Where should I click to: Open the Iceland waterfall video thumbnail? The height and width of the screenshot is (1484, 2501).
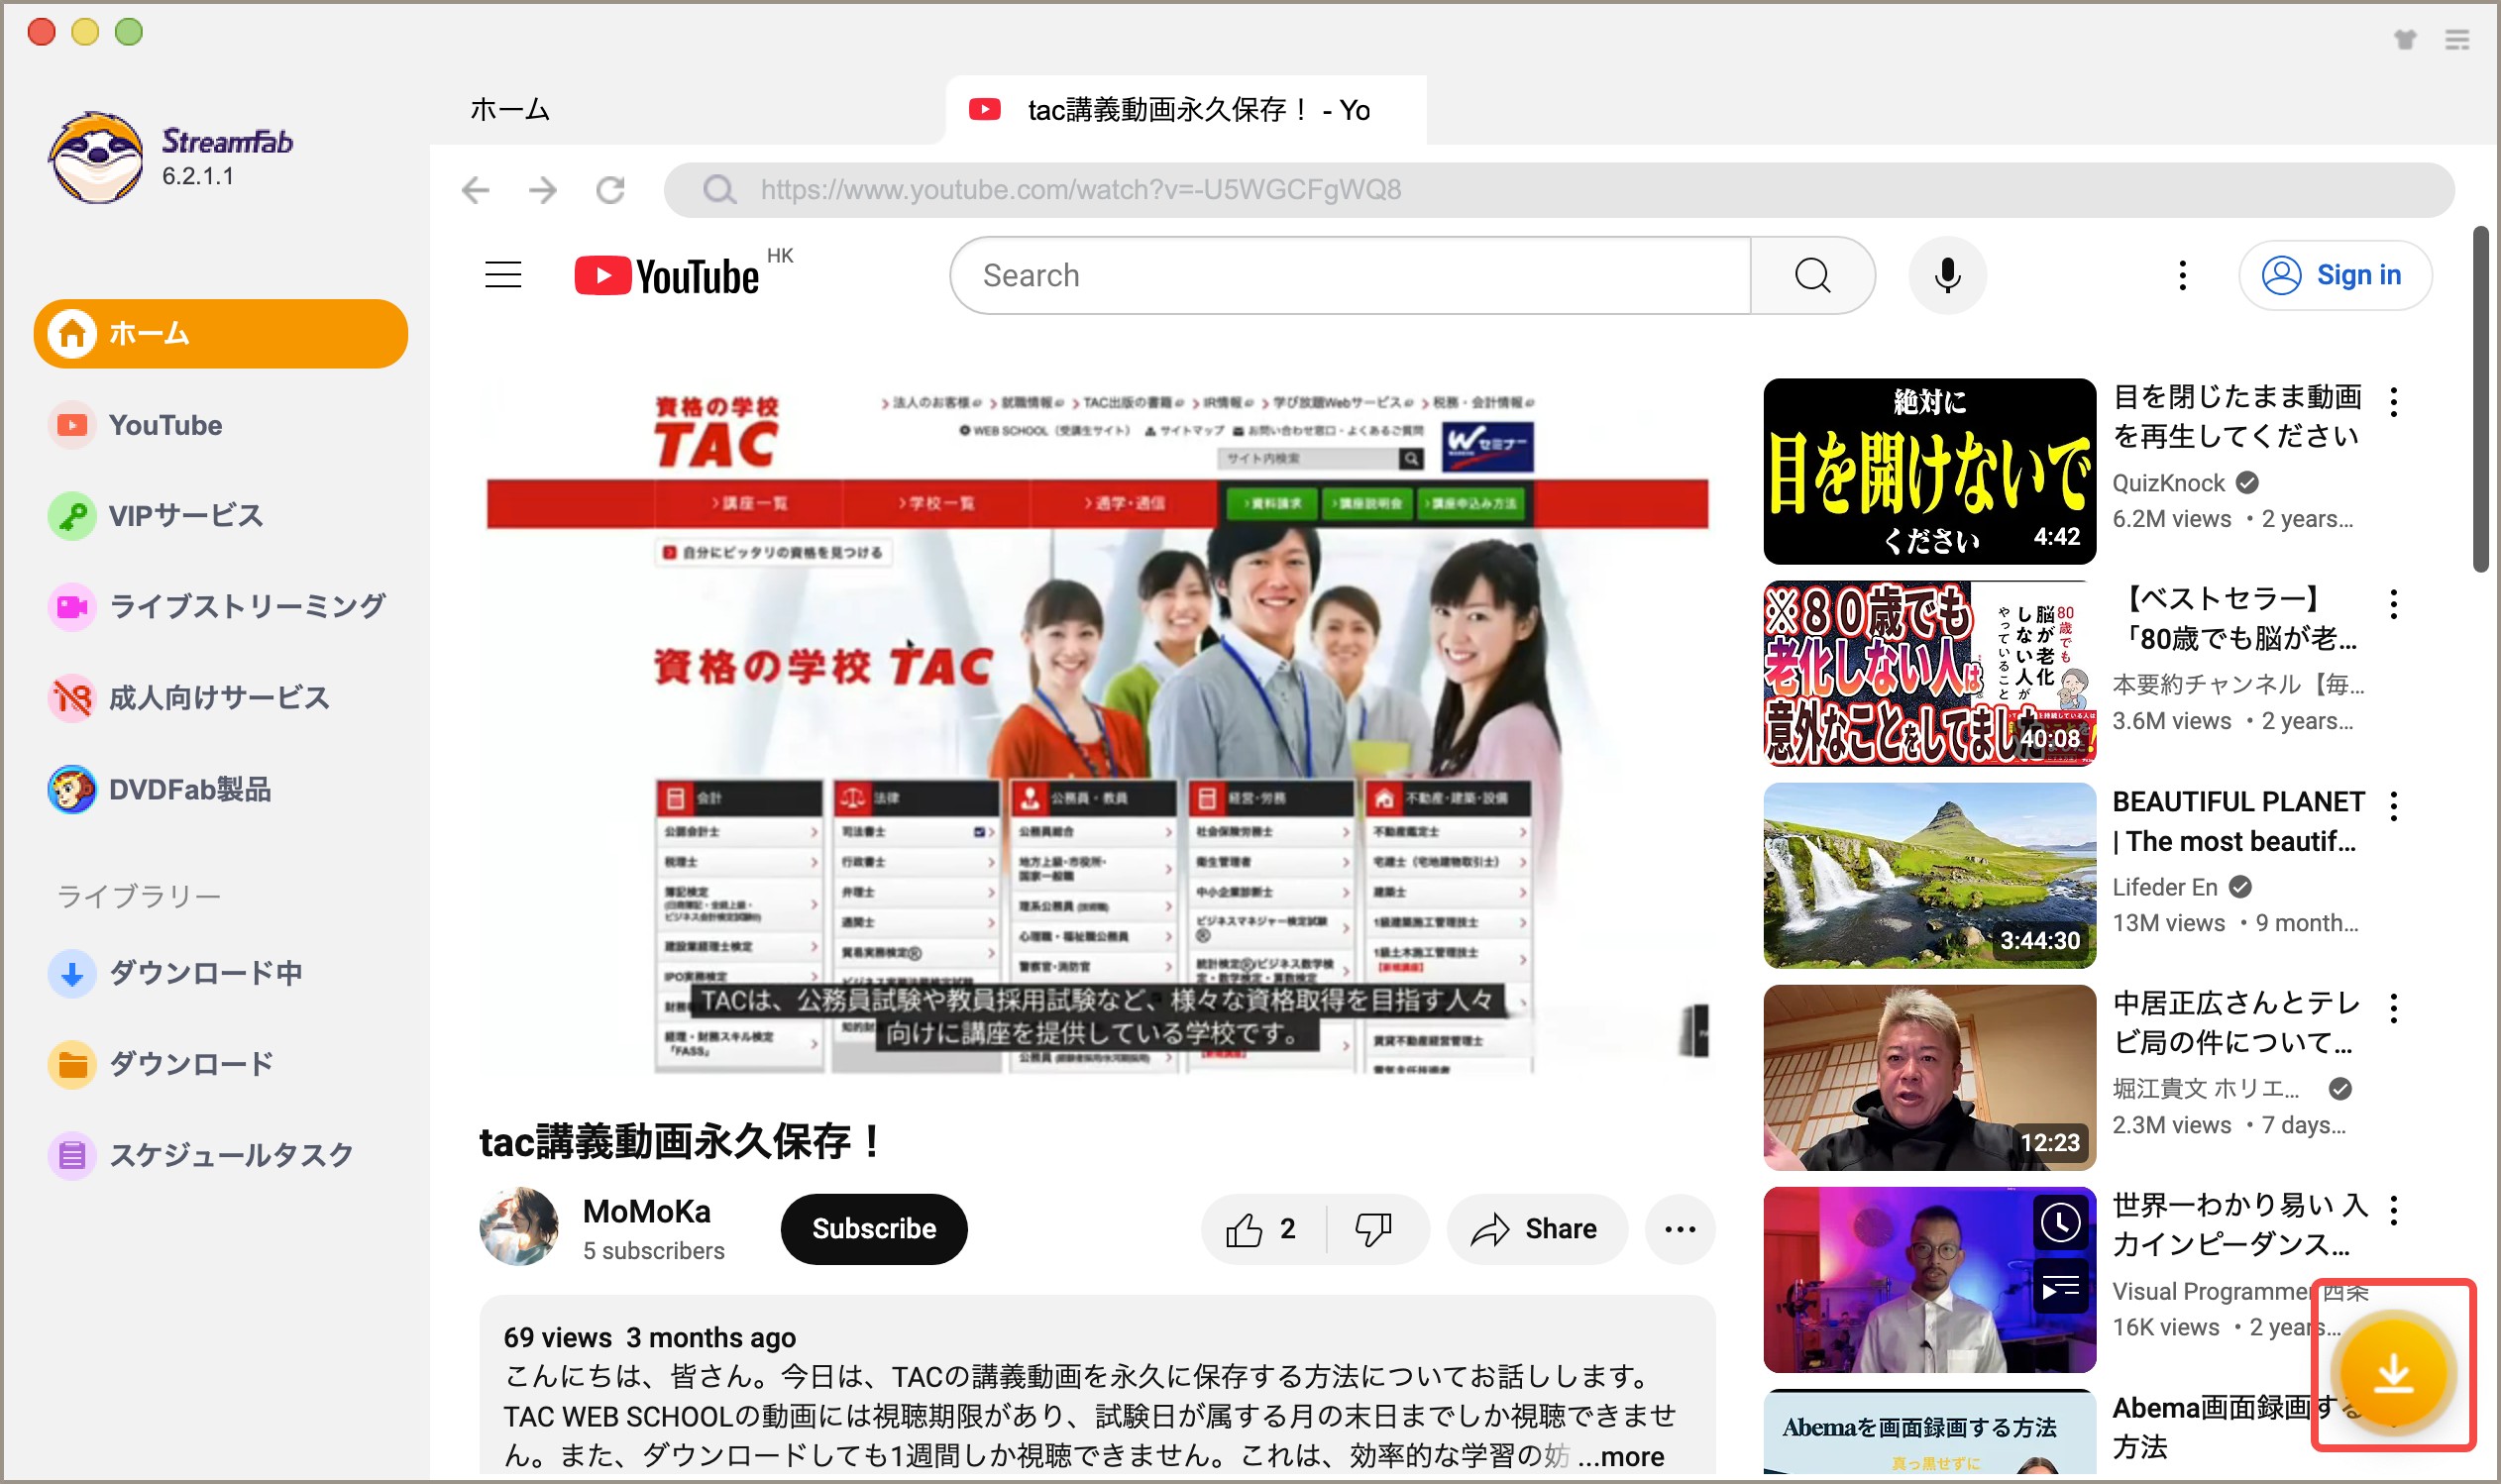pos(1929,876)
